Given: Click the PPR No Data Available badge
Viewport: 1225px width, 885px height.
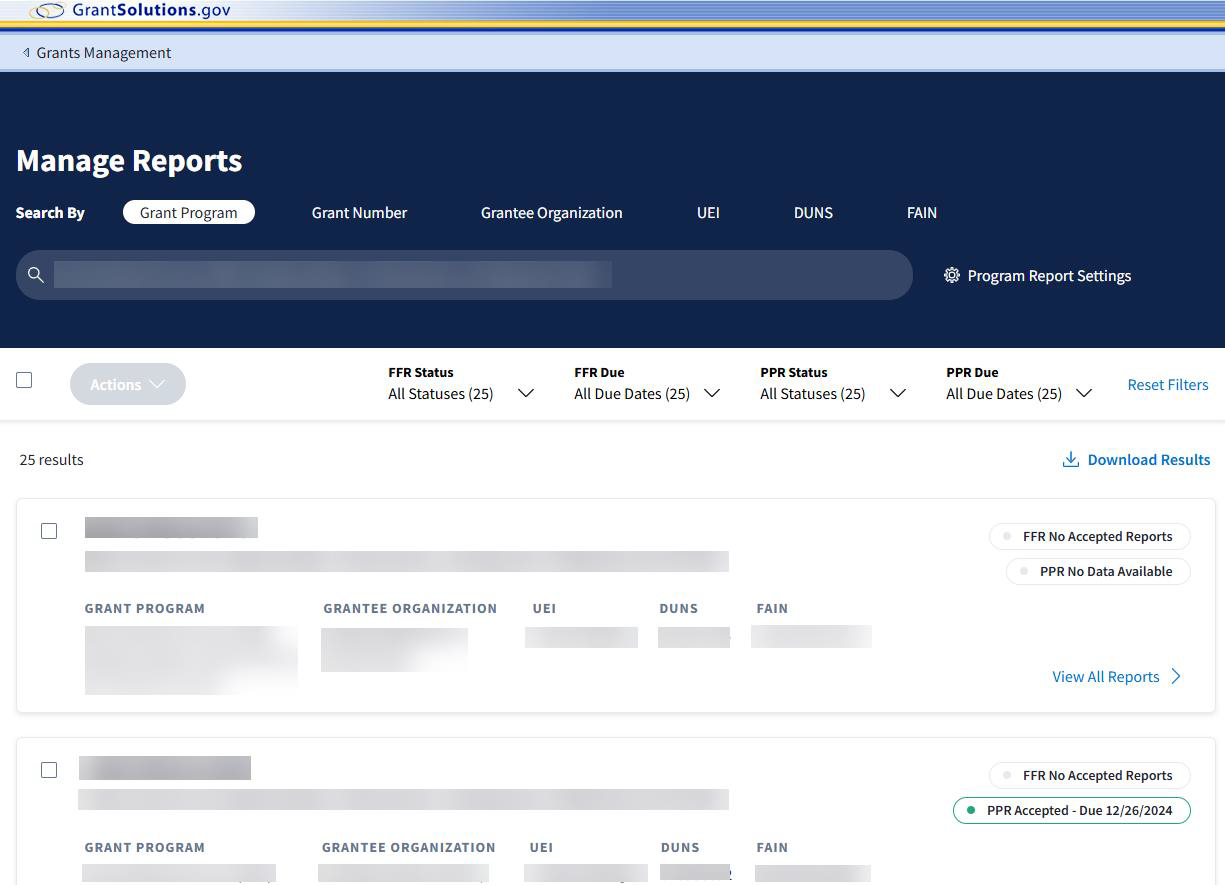Looking at the screenshot, I should (1097, 571).
